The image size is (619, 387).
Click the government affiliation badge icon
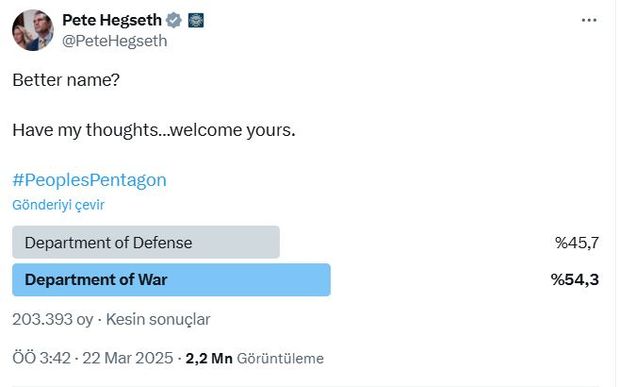pyautogui.click(x=196, y=20)
